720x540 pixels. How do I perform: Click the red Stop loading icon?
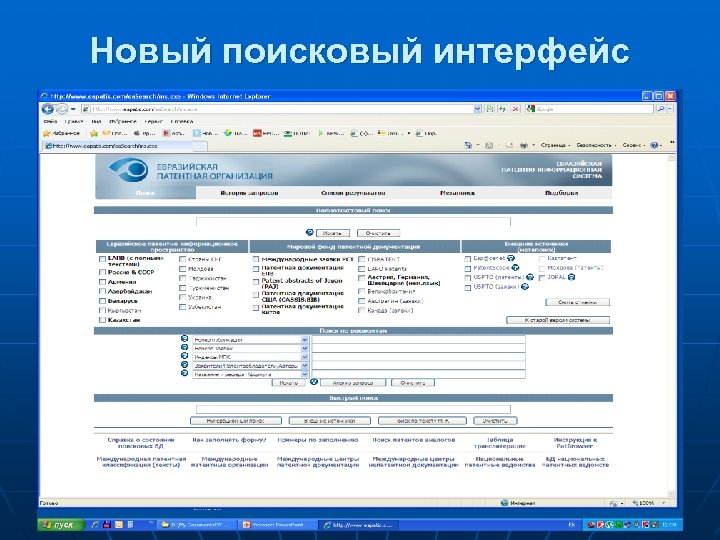(x=516, y=109)
